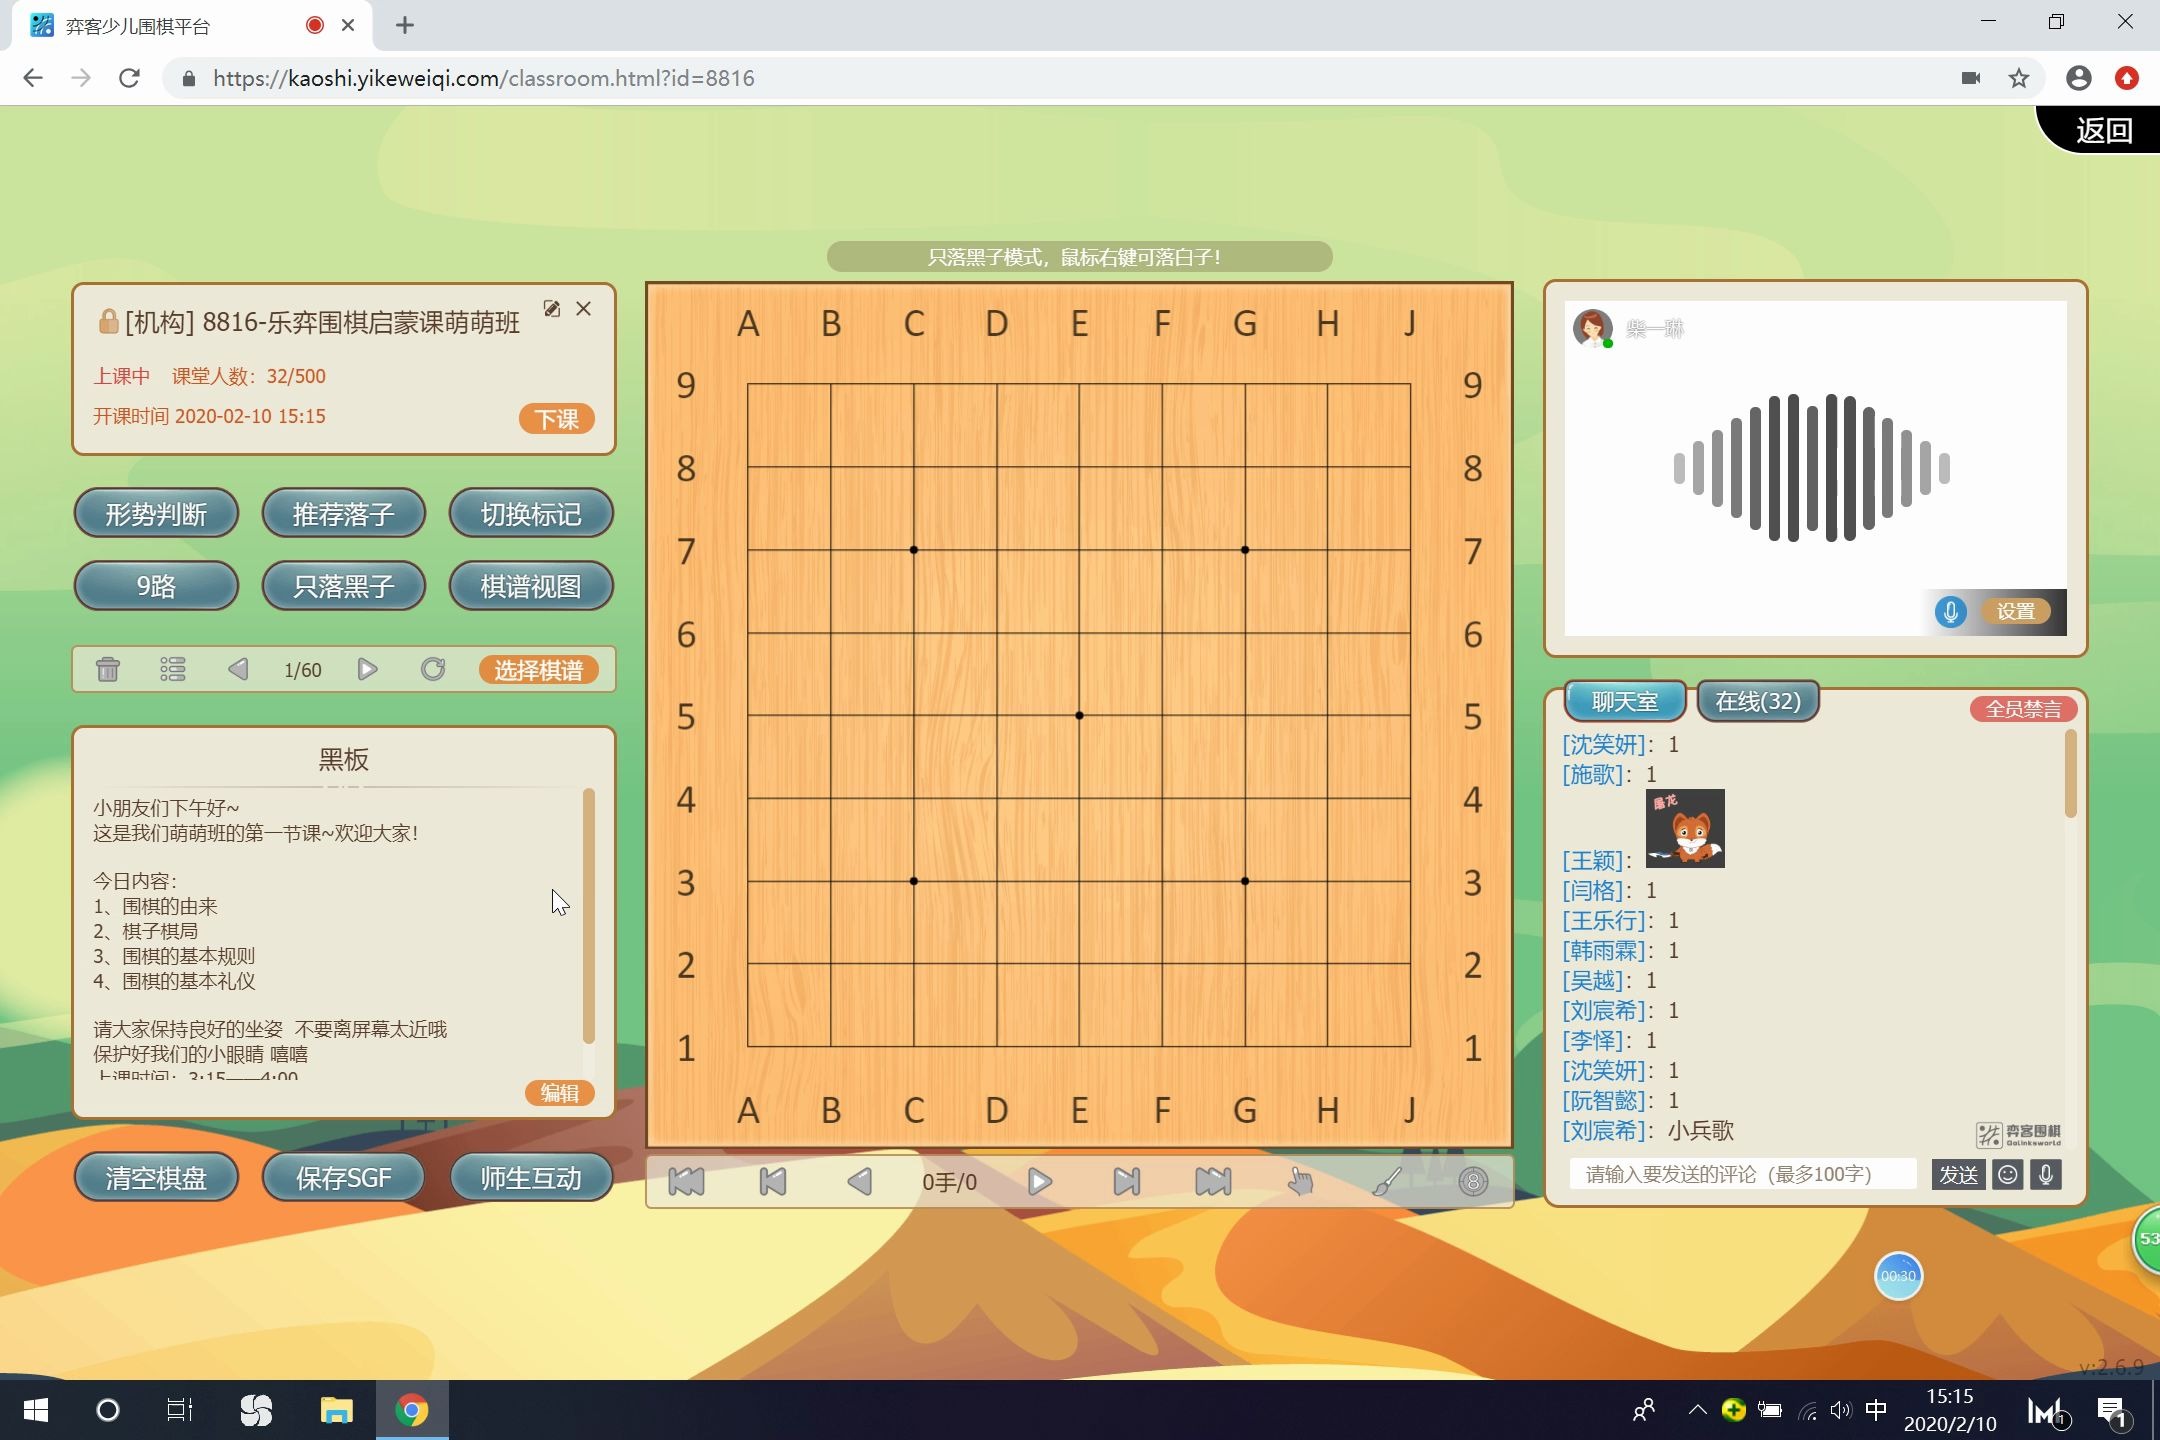Place a stone on center point E5

[x=1079, y=716]
